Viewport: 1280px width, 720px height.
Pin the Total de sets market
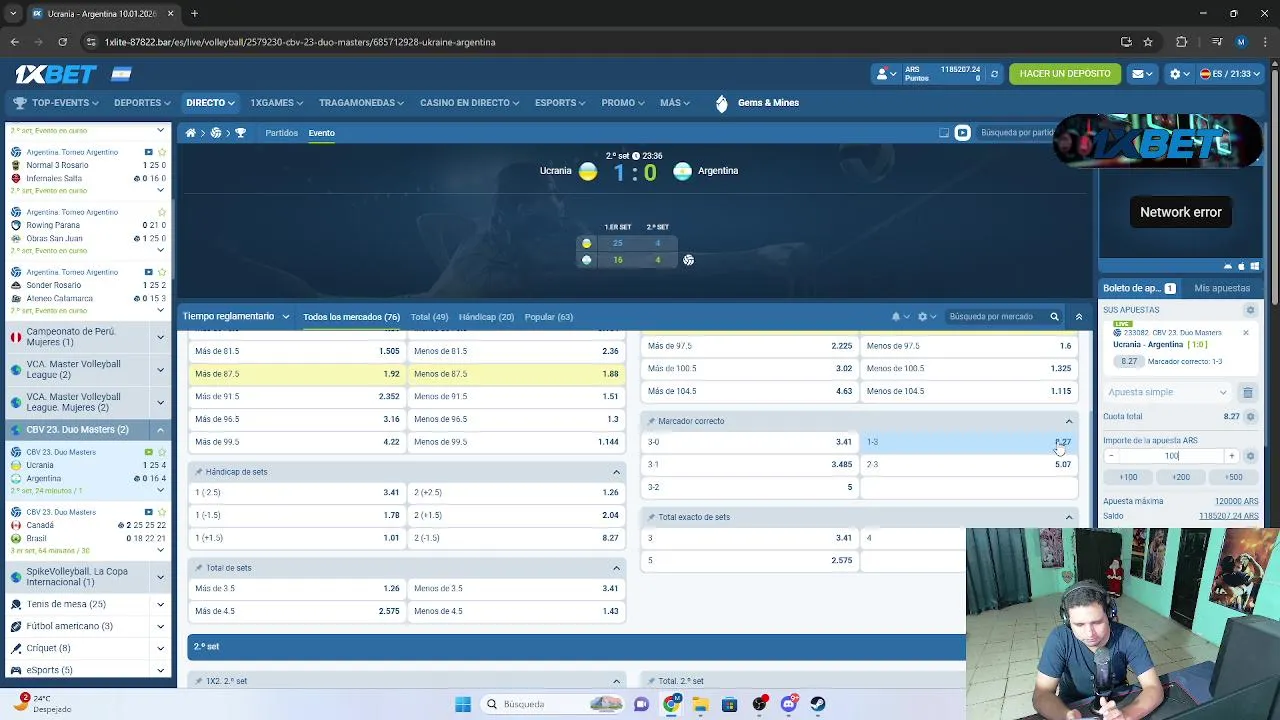tap(199, 568)
